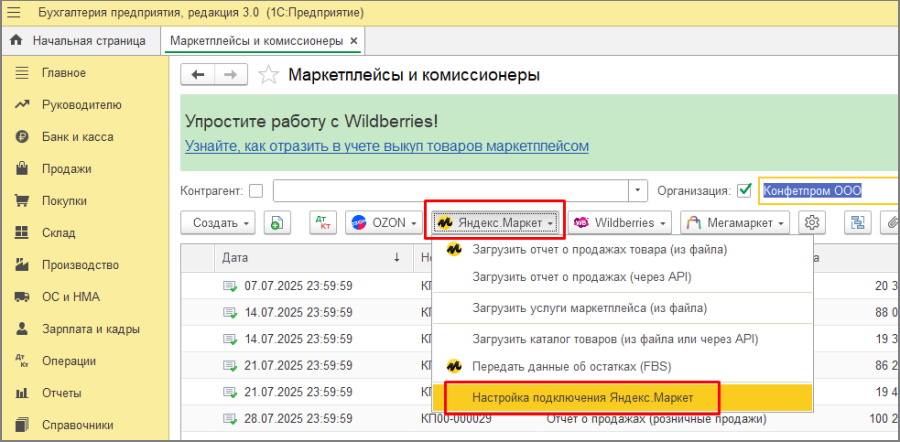
Task: Choose Загрузить отчет о продажах (через API)
Action: pos(622,277)
